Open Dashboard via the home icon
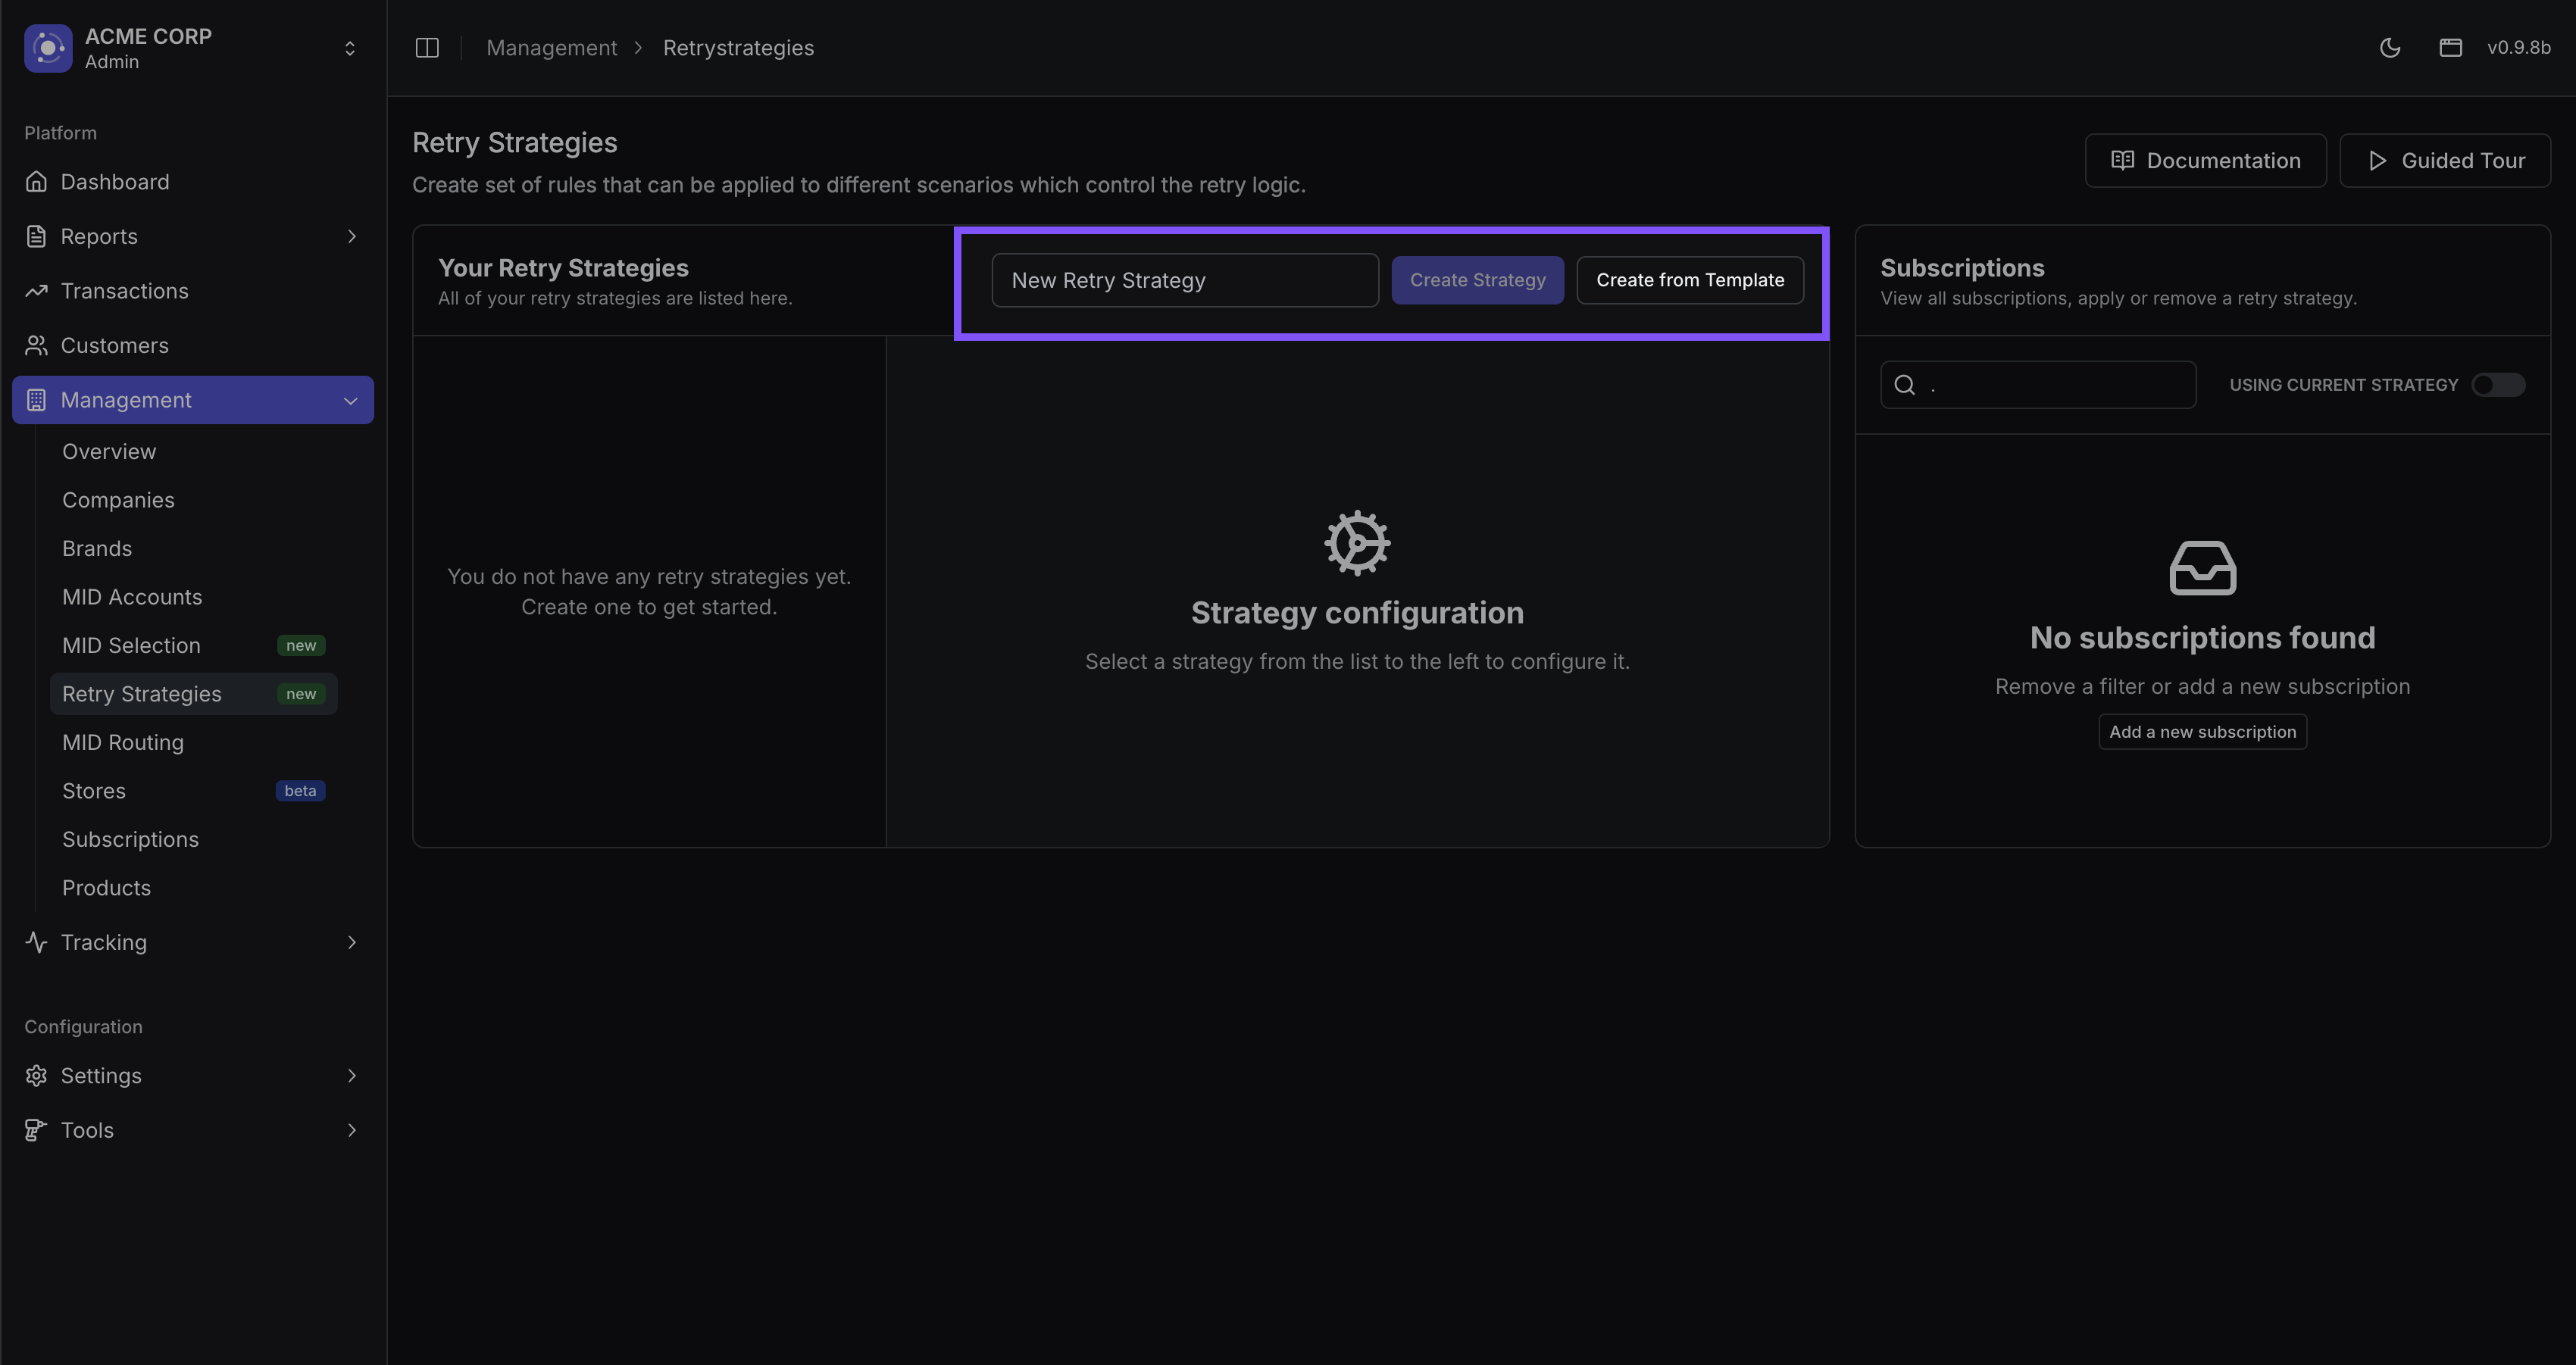 (x=37, y=182)
